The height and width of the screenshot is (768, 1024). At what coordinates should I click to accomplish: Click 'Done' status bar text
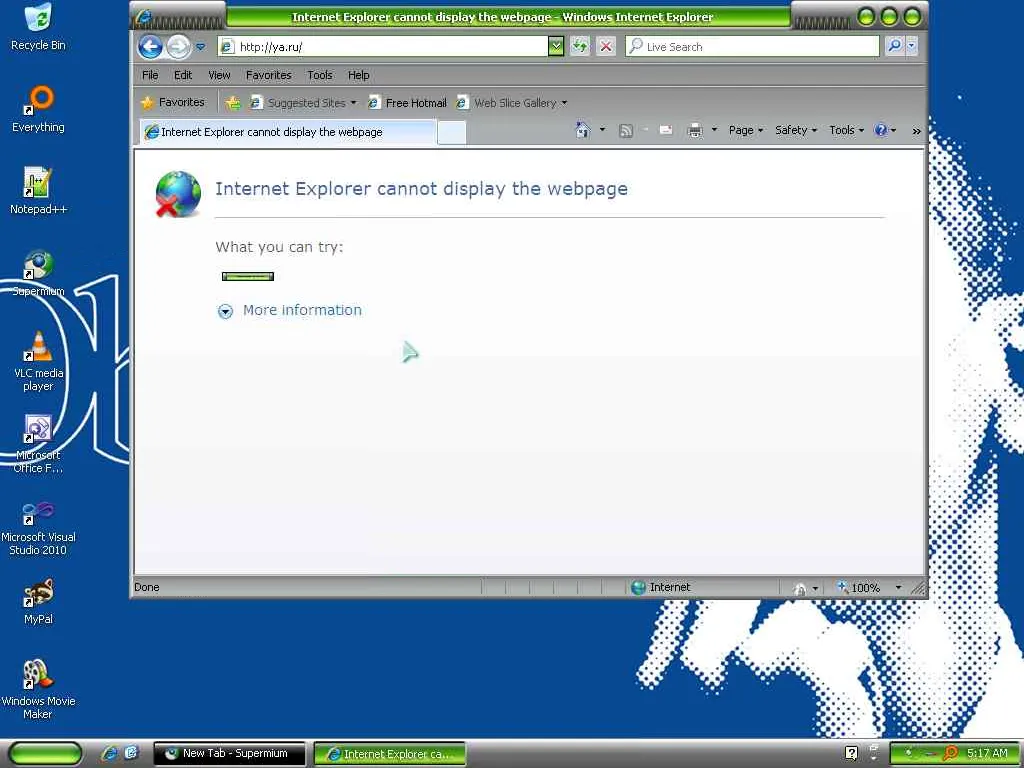click(x=147, y=587)
